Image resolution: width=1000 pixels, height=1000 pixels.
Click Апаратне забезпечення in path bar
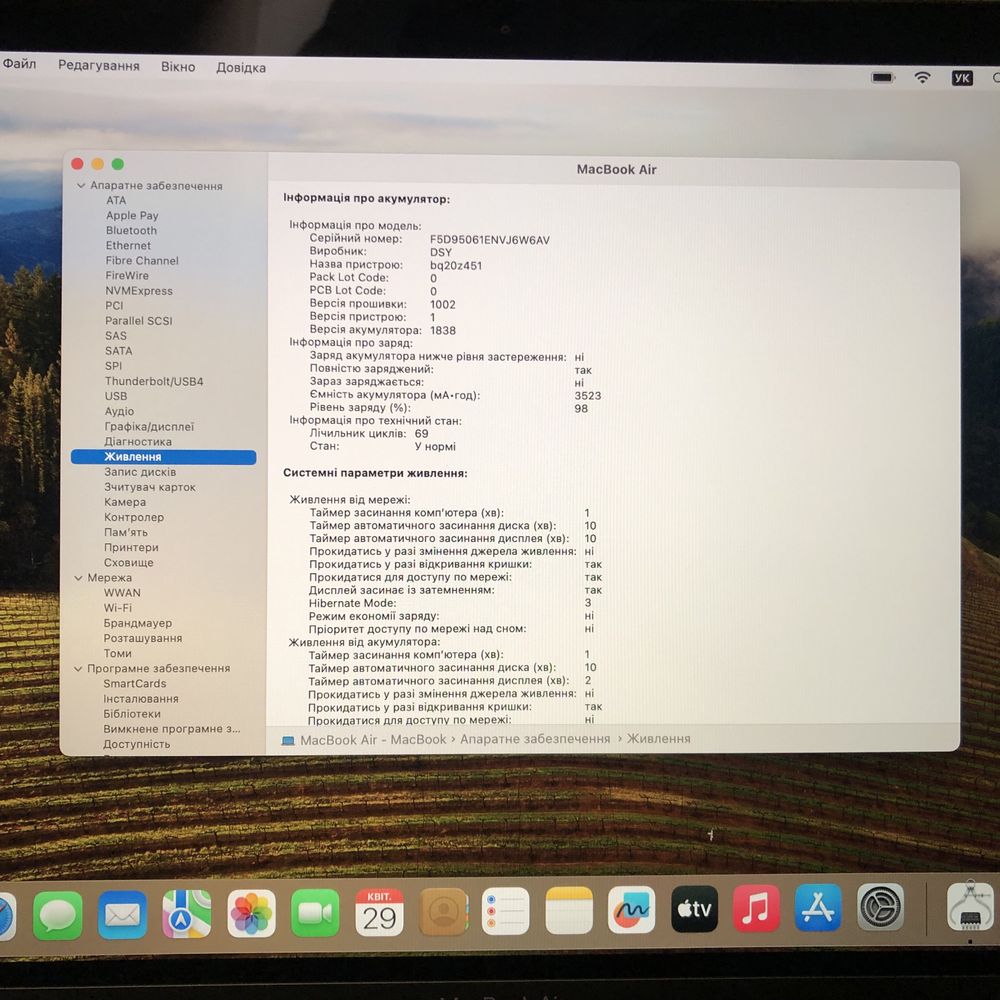(535, 739)
